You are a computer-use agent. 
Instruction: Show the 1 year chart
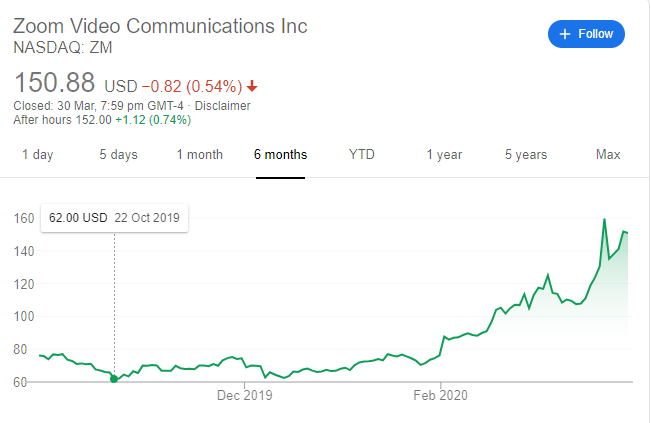pyautogui.click(x=444, y=154)
